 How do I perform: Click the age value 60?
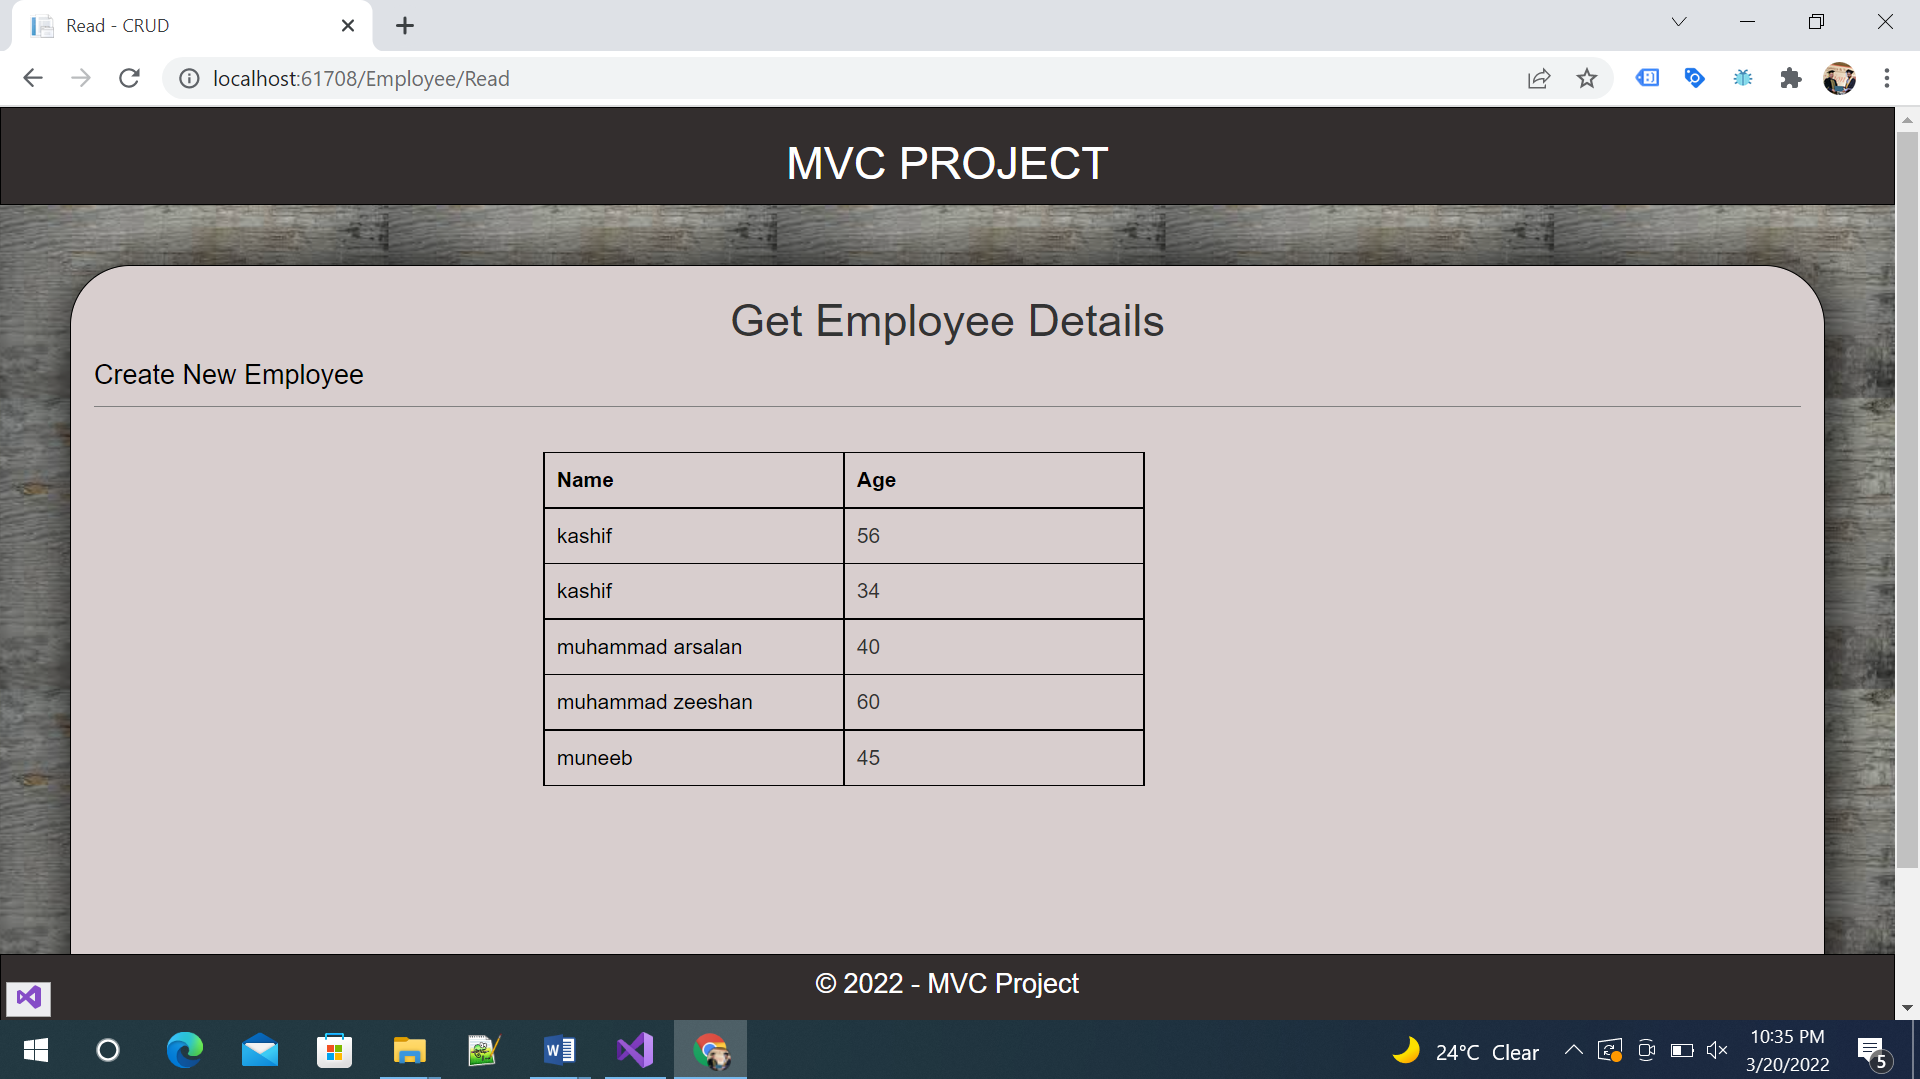(868, 702)
